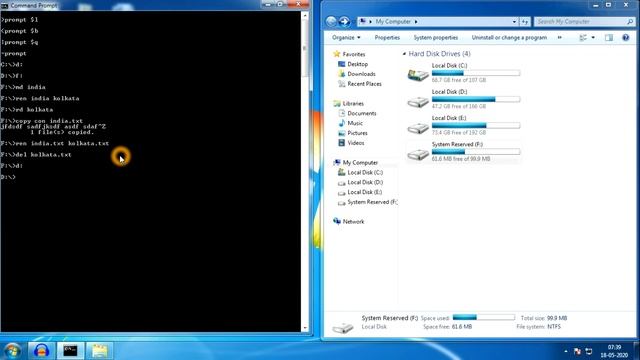Open Explorer Help icon

(625, 38)
